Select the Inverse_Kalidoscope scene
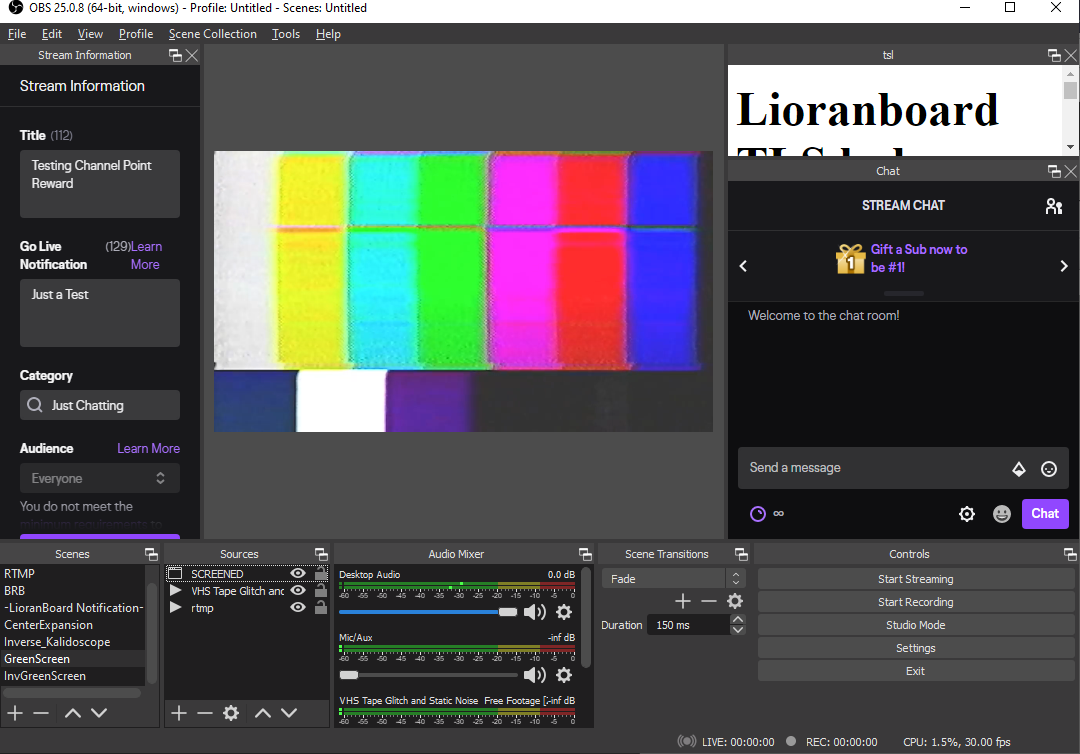This screenshot has height=754, width=1080. pos(73,642)
